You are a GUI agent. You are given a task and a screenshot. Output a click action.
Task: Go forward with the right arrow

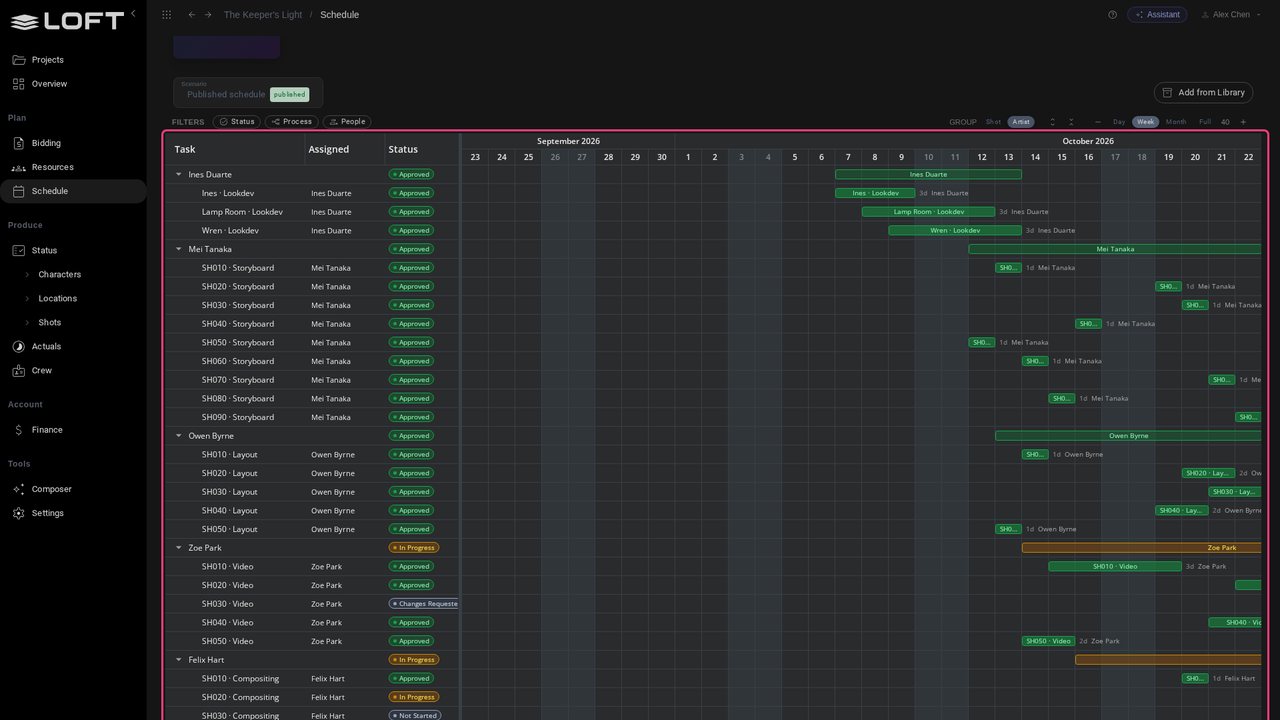[208, 15]
